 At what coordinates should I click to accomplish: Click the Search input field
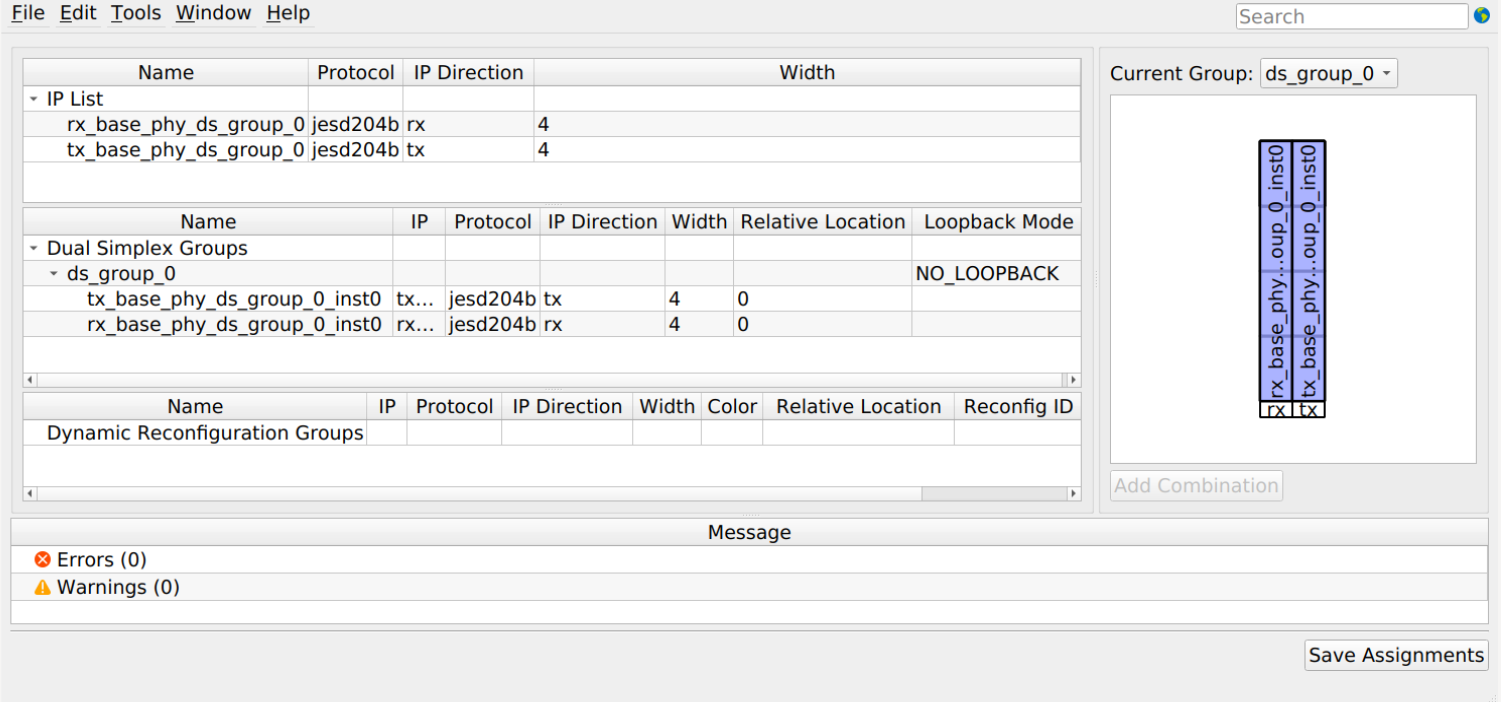point(1351,17)
